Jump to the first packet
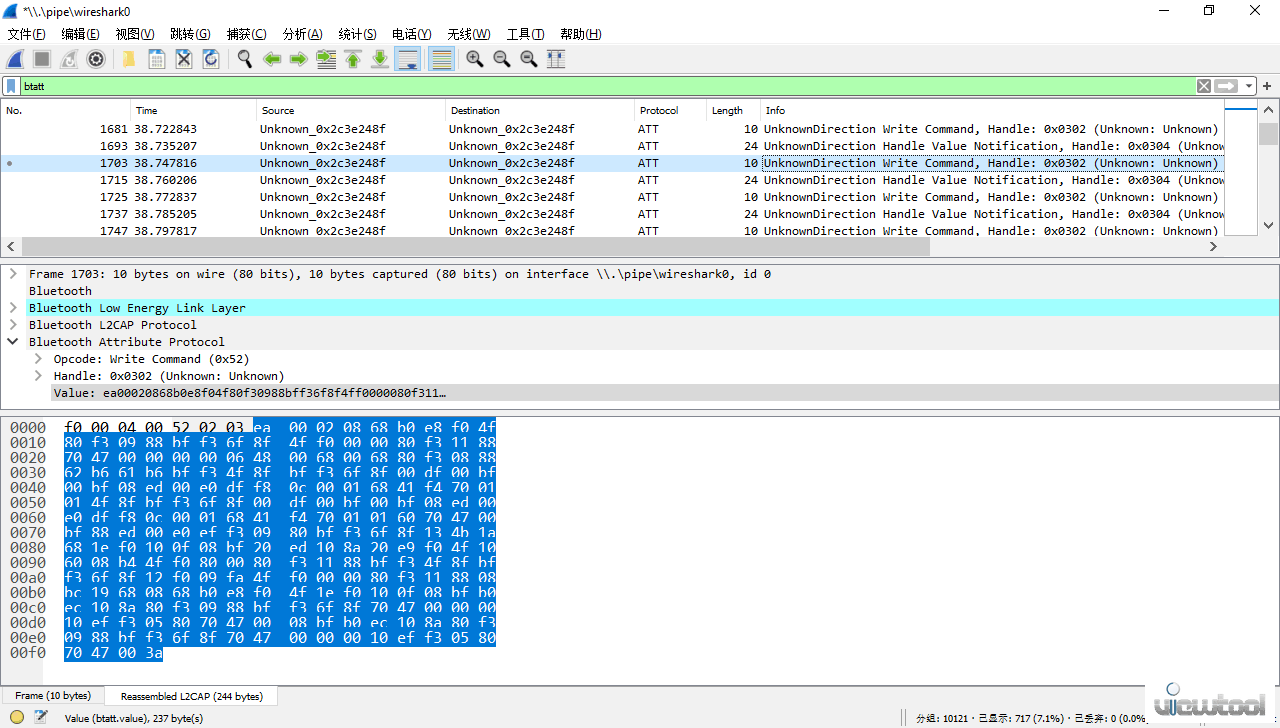 [x=353, y=59]
